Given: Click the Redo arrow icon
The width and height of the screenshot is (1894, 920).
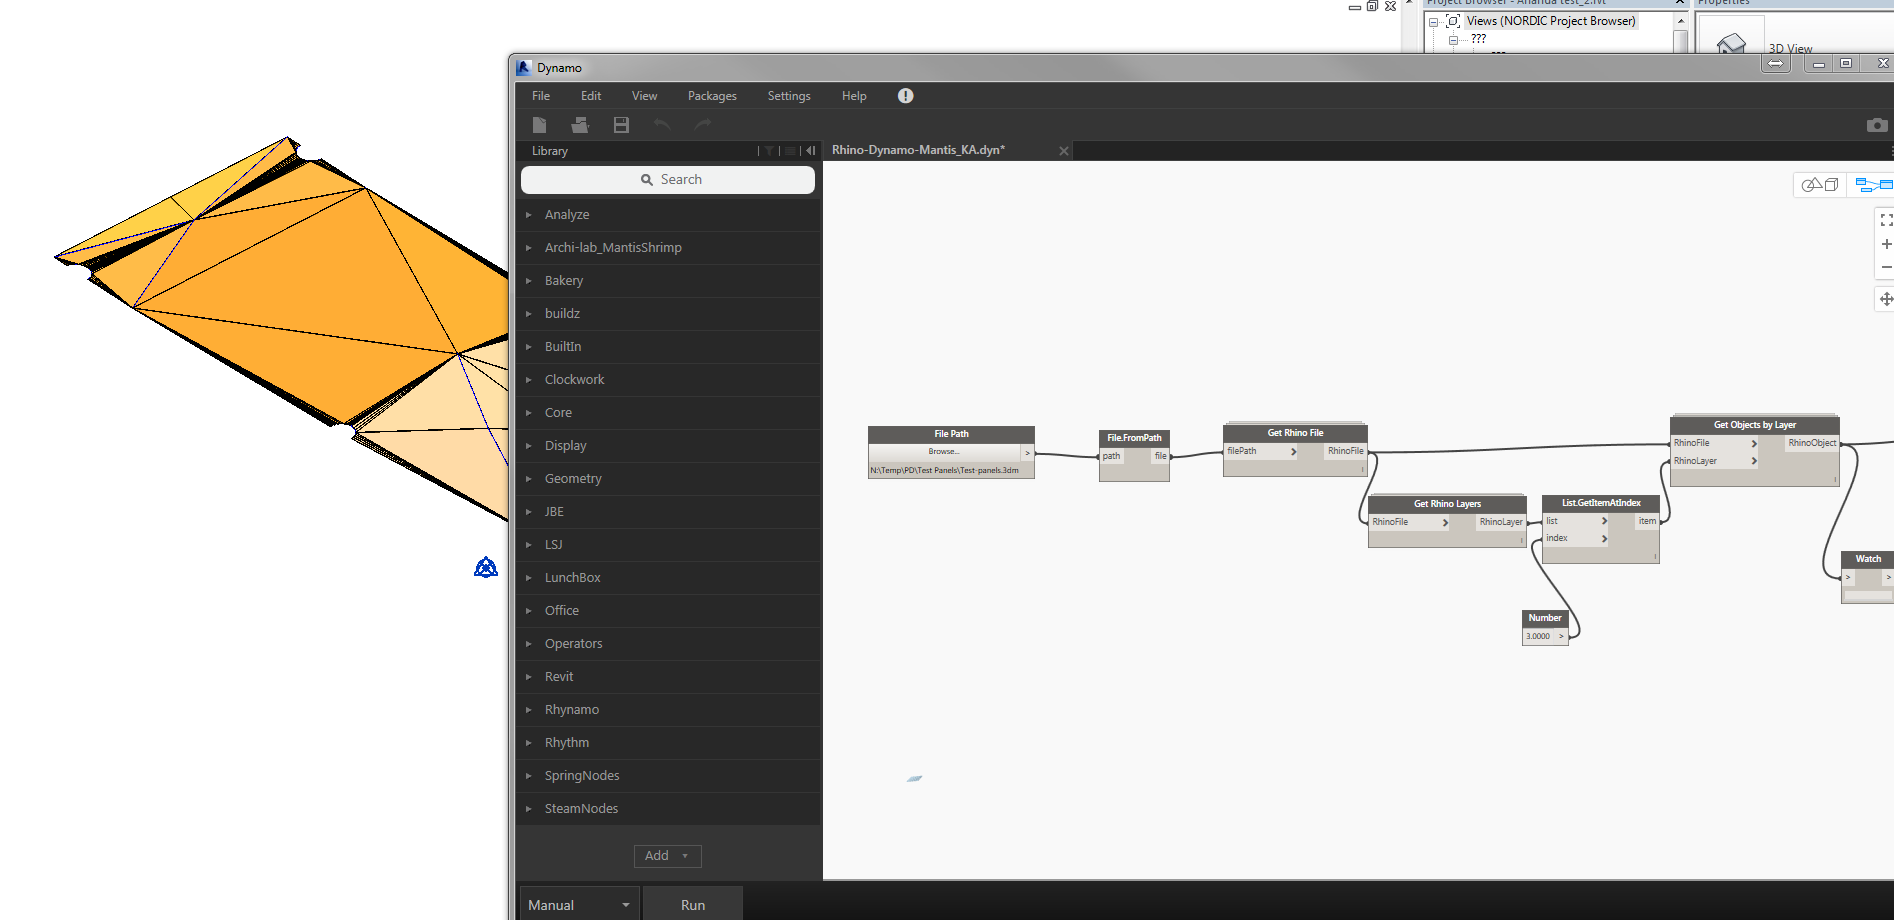Looking at the screenshot, I should [x=703, y=125].
